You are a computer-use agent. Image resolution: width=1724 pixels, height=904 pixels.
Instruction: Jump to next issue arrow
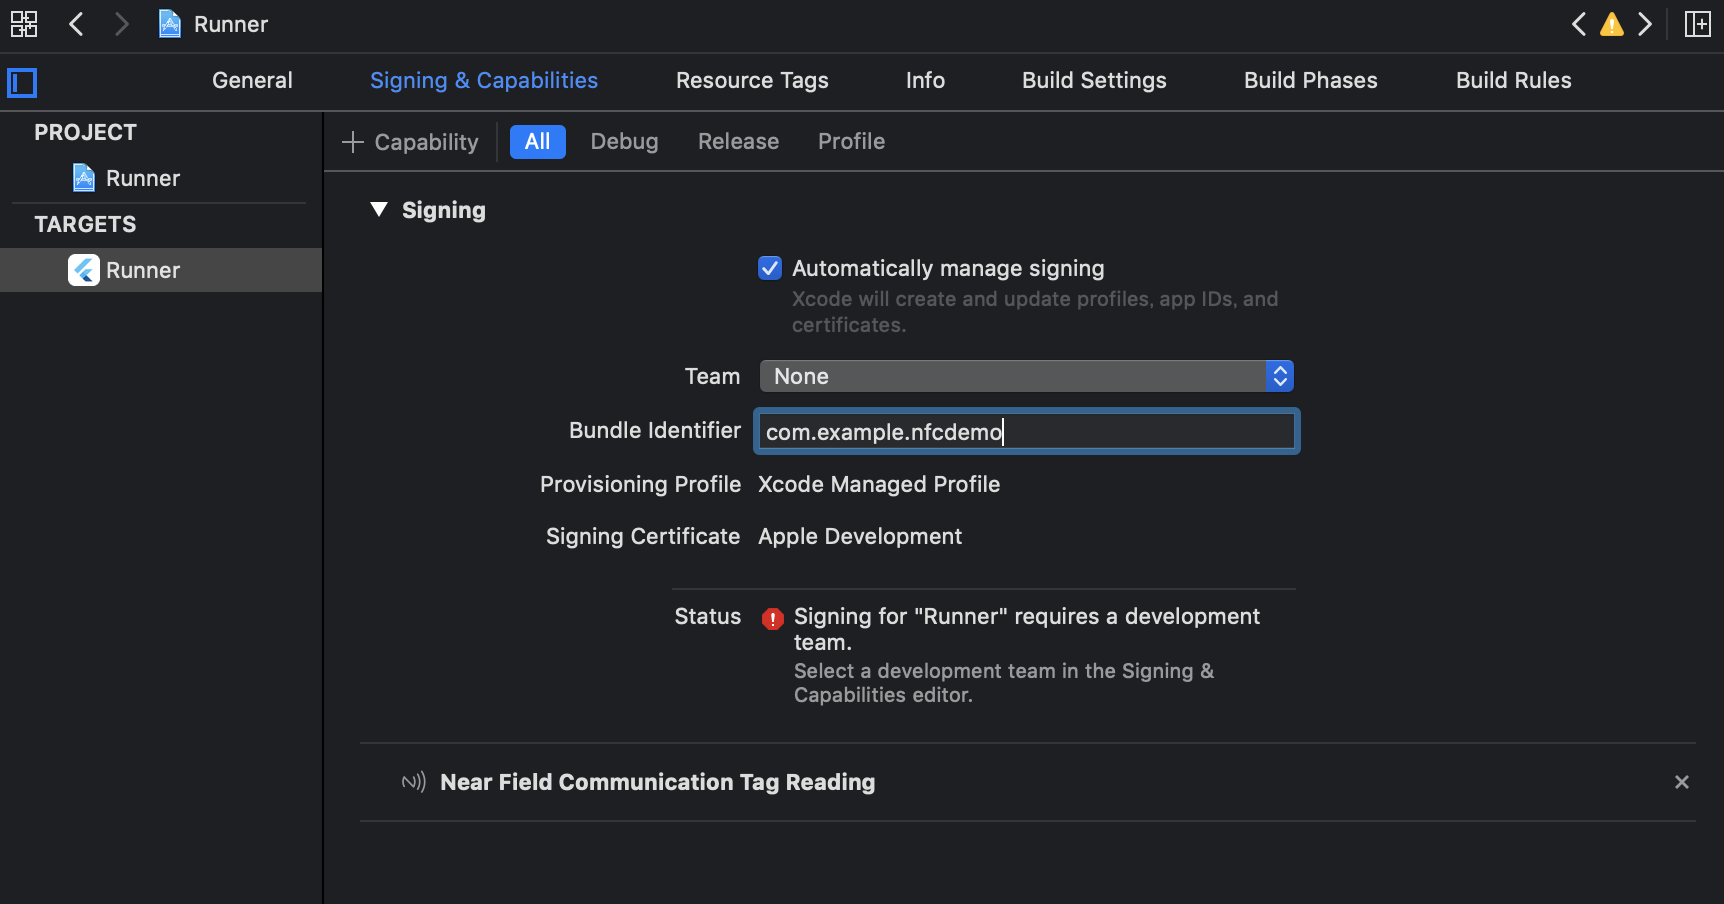(1645, 24)
